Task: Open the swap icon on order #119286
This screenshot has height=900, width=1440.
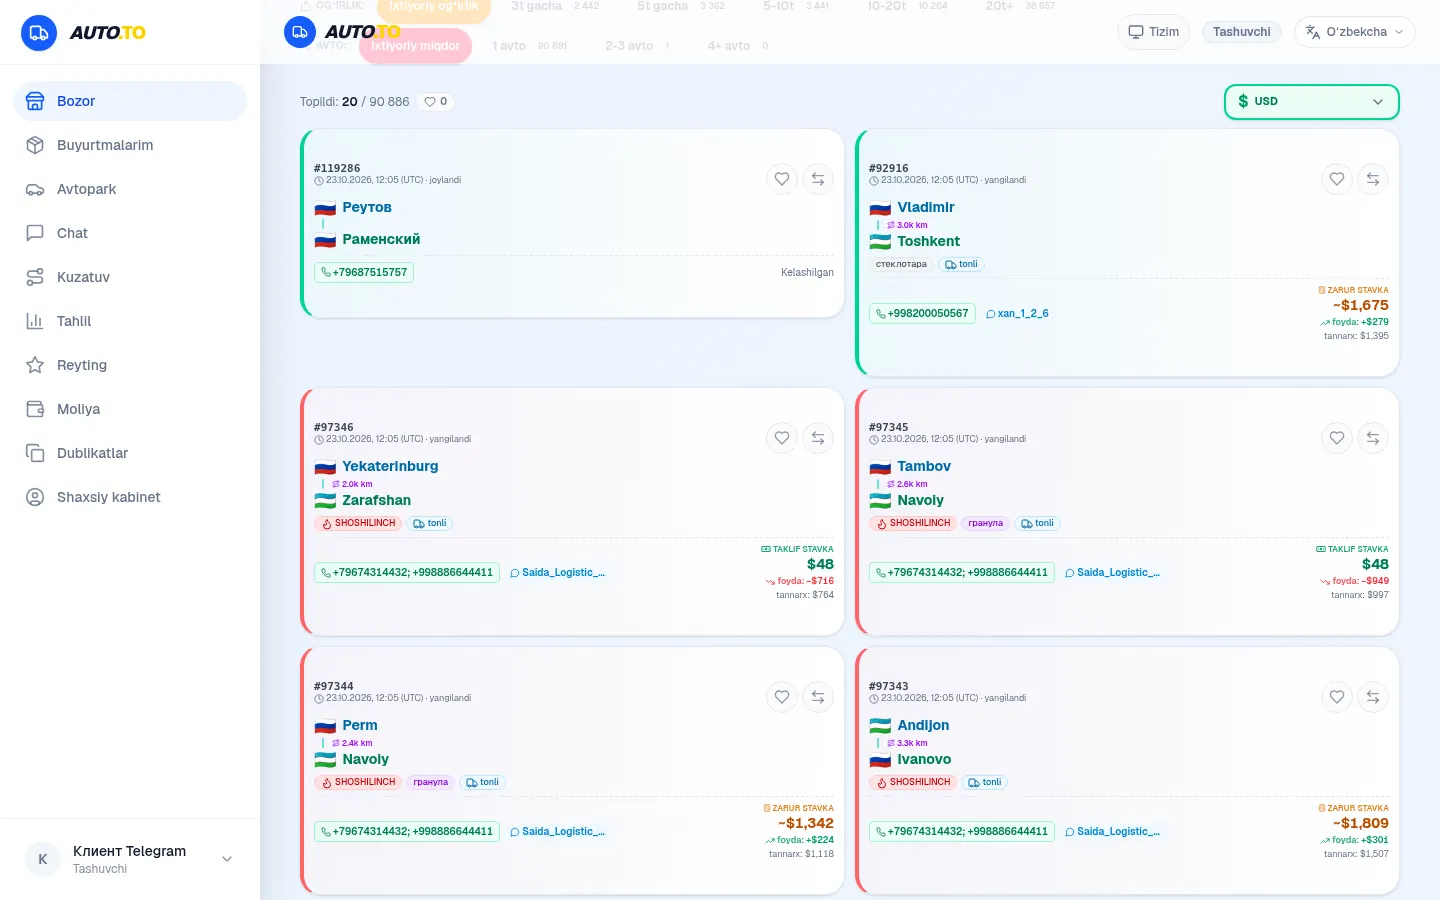Action: coord(818,179)
